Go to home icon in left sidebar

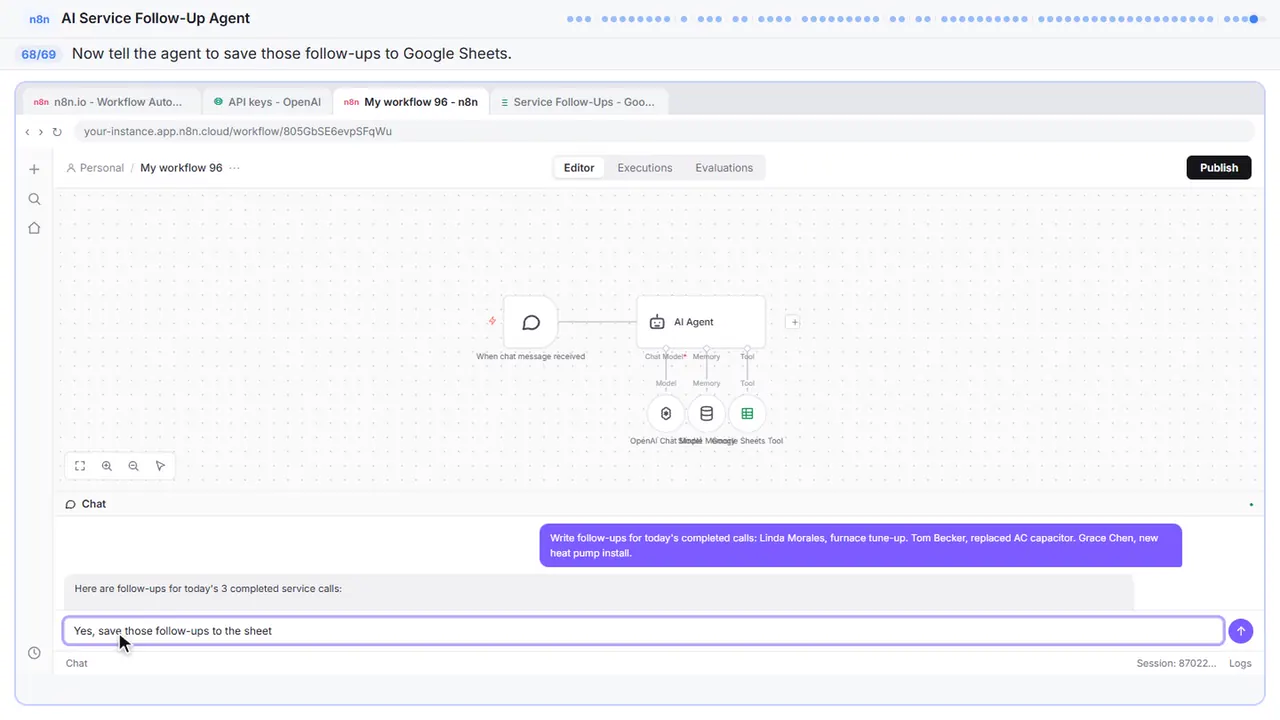pyautogui.click(x=34, y=228)
